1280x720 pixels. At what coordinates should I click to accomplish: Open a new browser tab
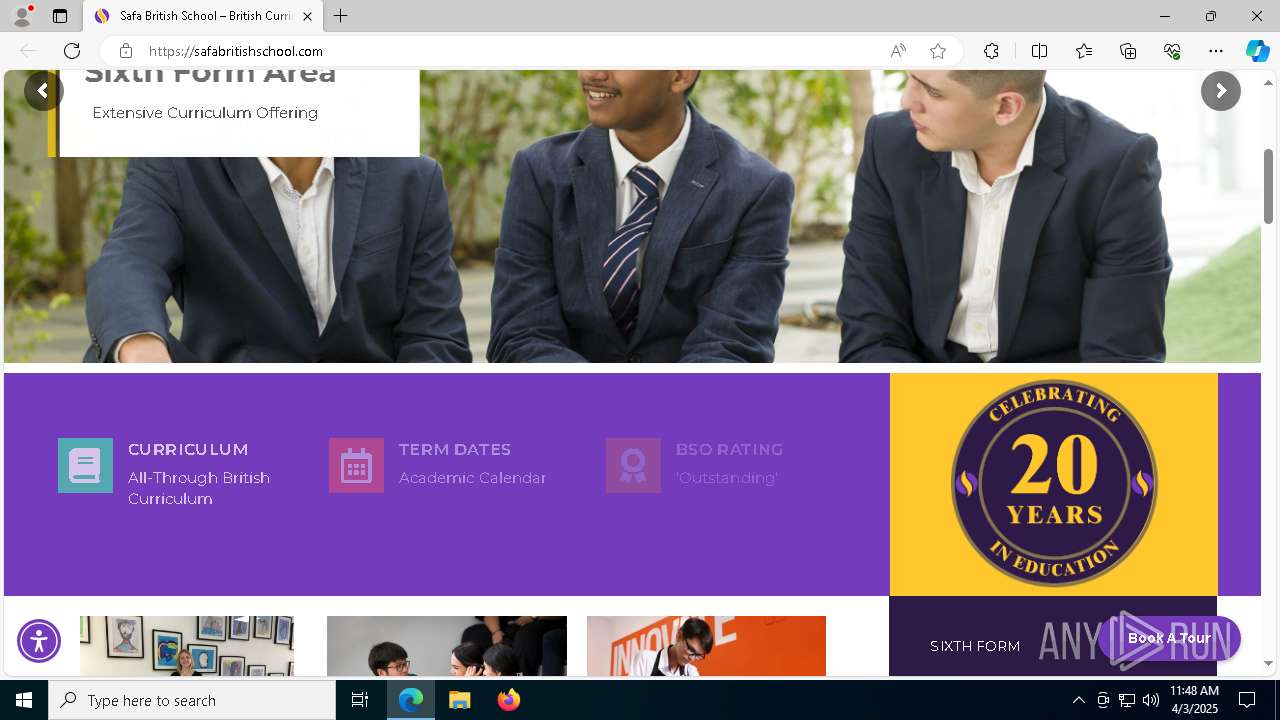341,16
